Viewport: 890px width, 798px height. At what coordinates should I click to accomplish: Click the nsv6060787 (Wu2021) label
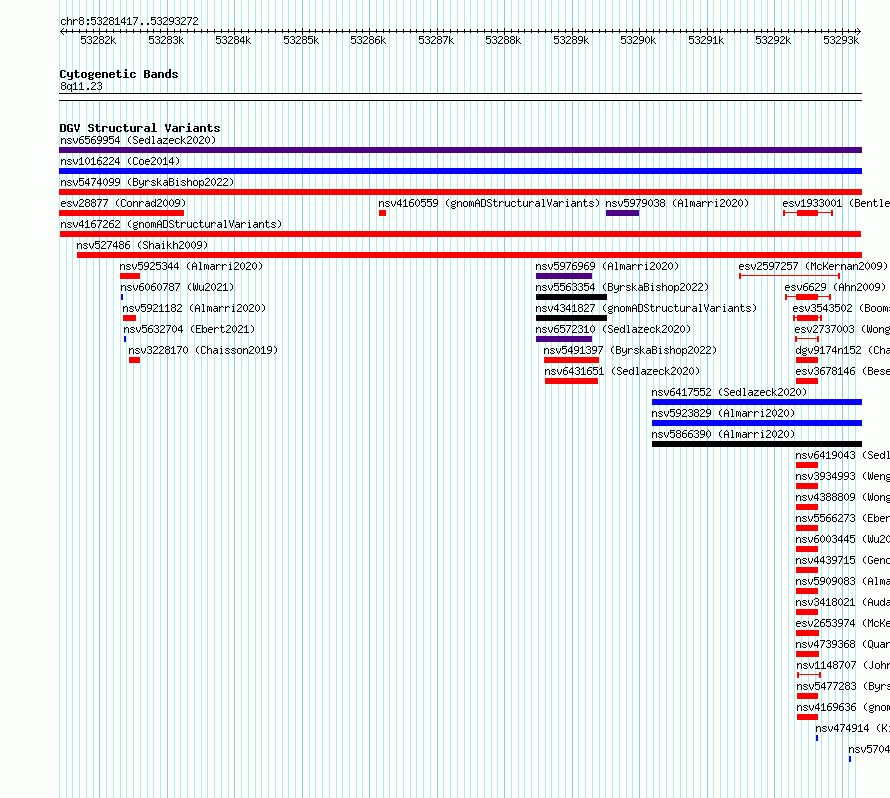tap(177, 287)
